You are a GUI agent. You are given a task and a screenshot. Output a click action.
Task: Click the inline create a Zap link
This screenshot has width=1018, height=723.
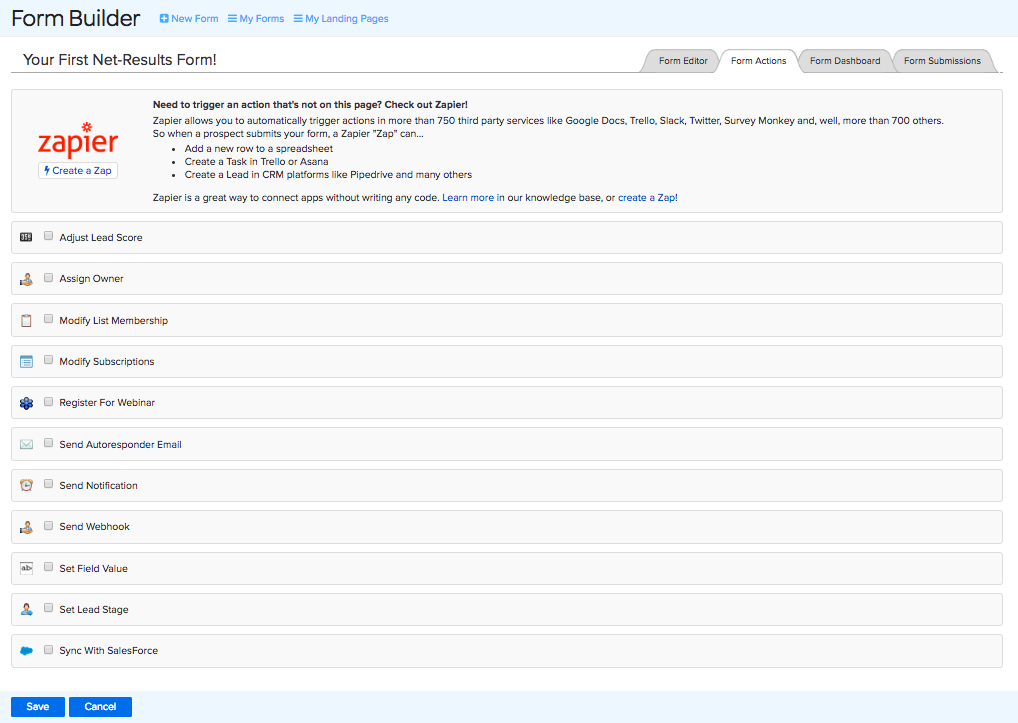(x=647, y=198)
